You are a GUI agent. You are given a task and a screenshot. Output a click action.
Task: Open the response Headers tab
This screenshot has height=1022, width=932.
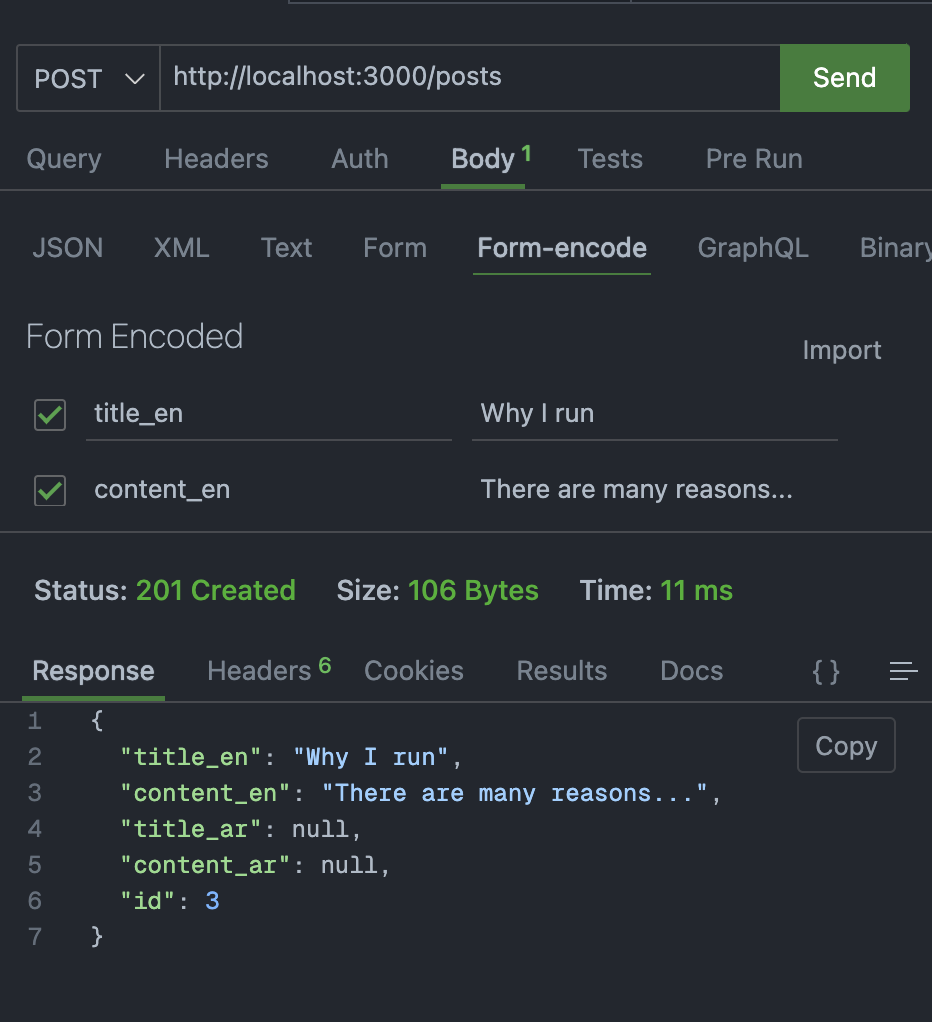point(258,671)
